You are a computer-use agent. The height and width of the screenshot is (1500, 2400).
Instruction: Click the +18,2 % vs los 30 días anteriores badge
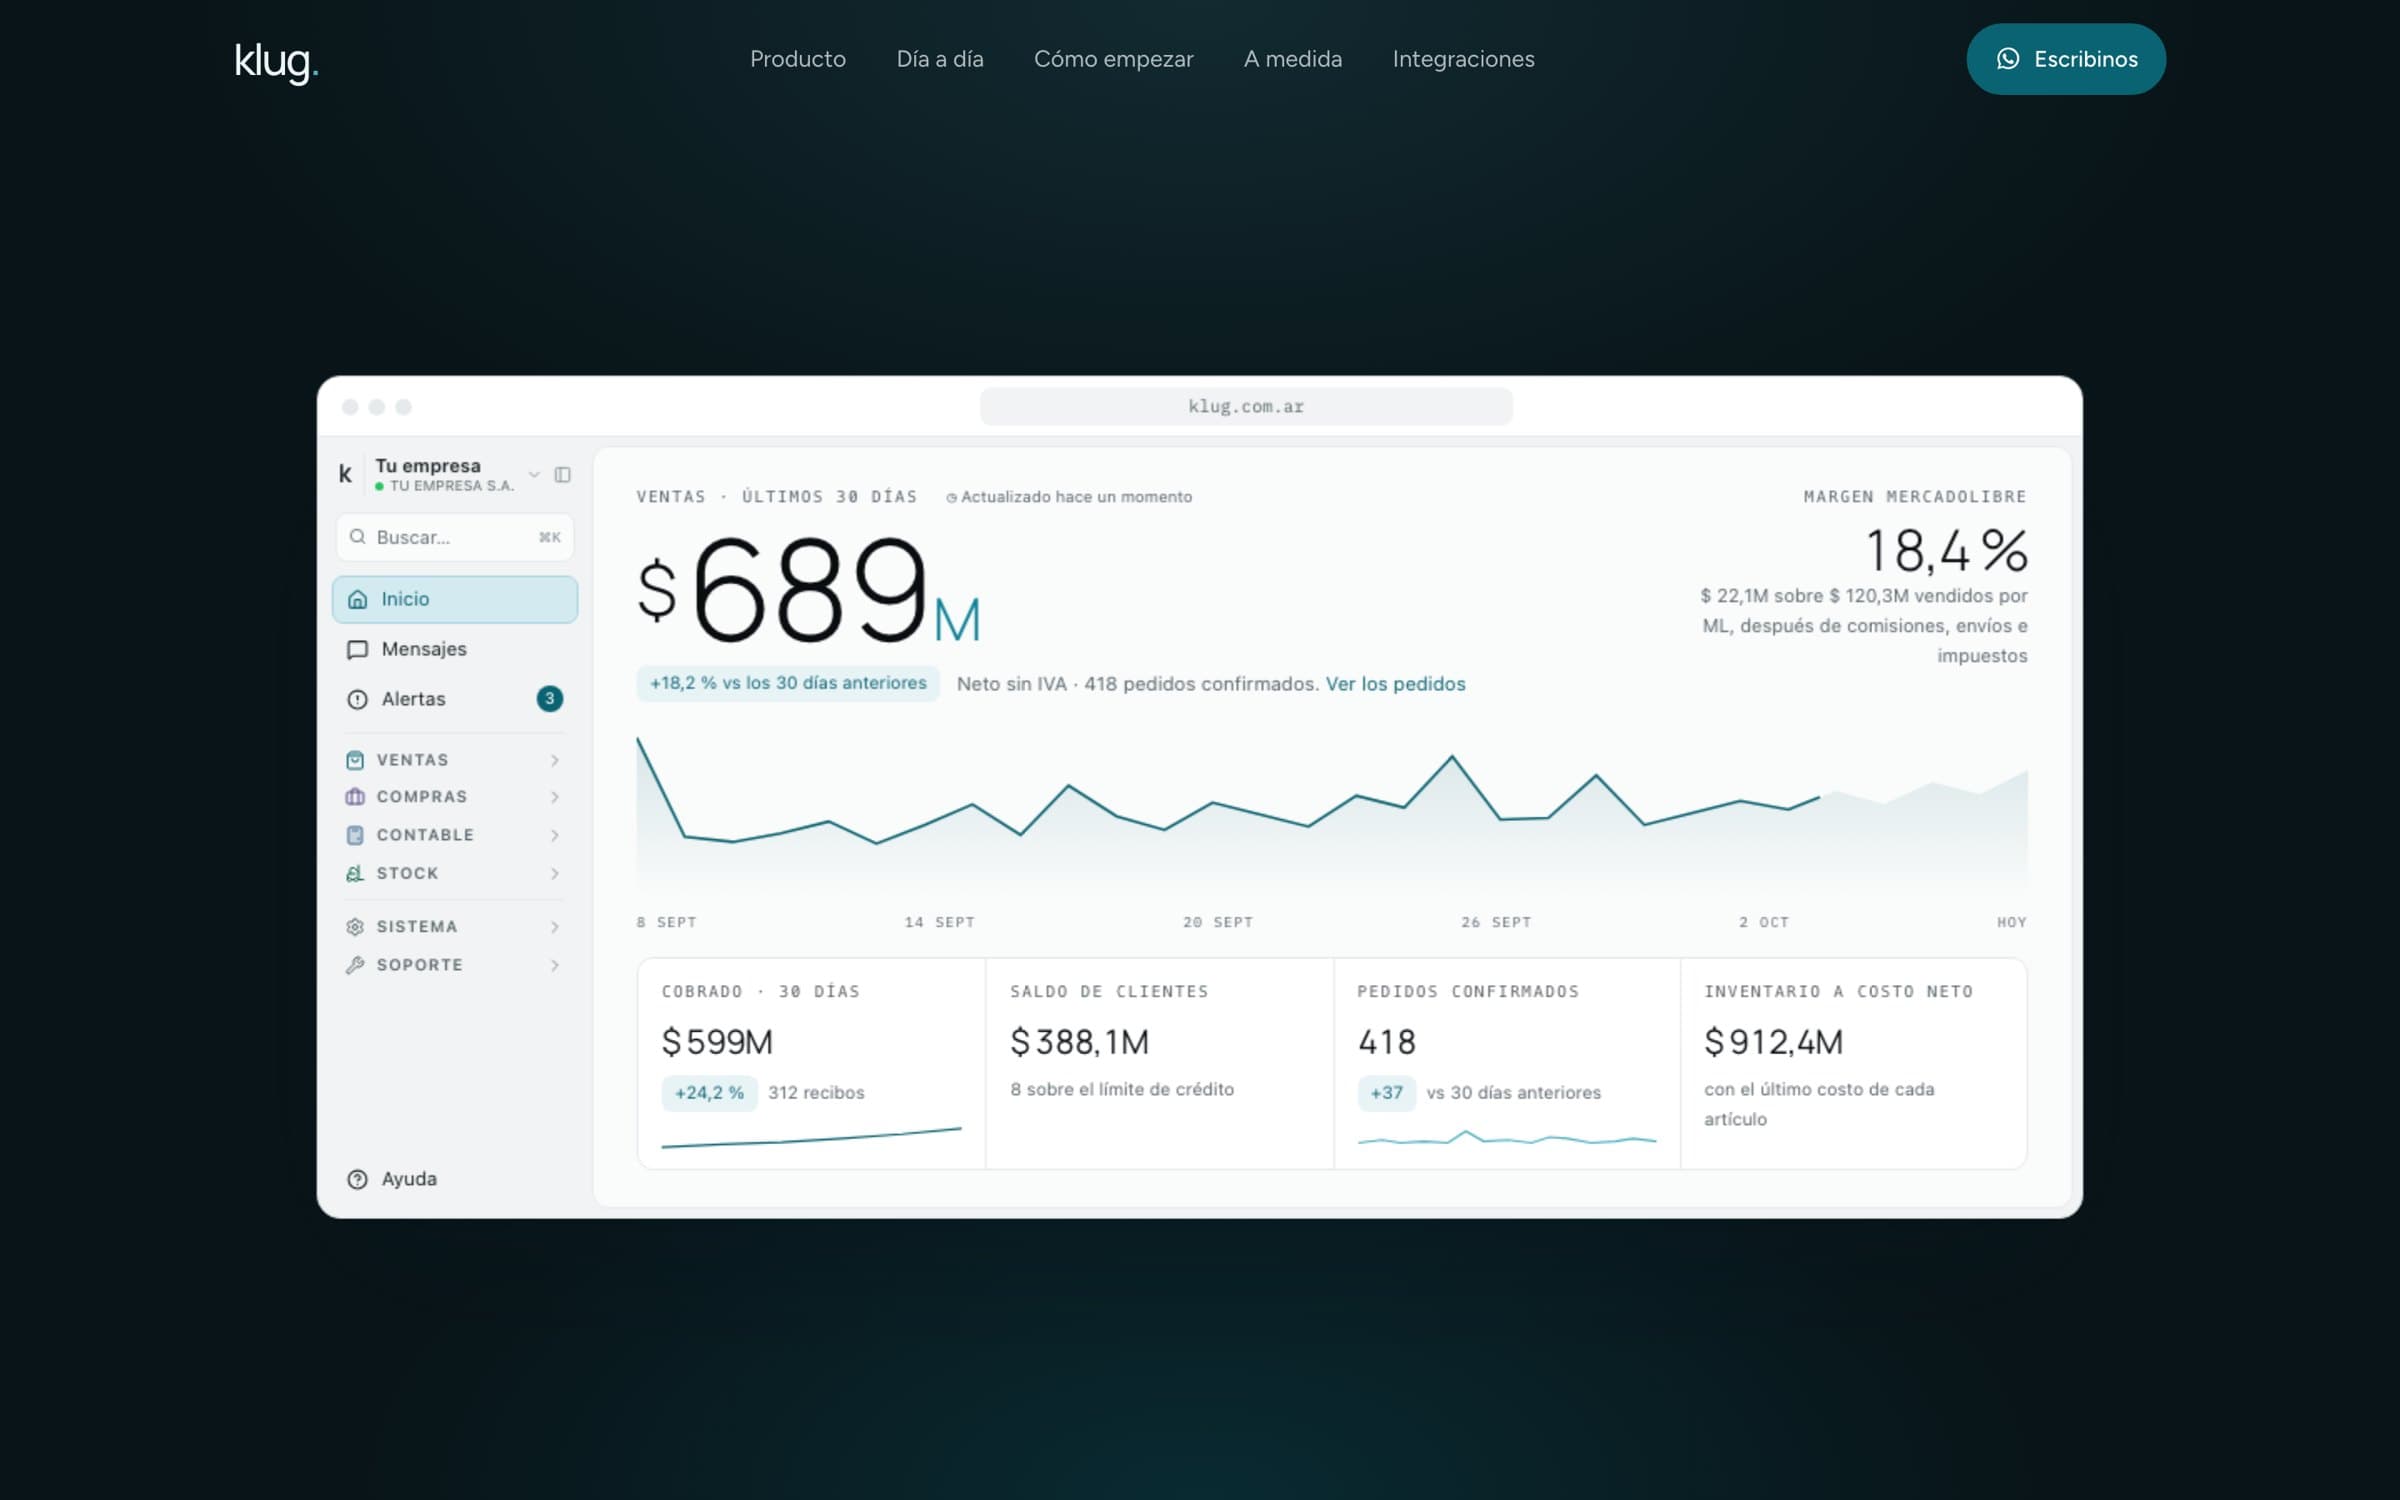[788, 683]
